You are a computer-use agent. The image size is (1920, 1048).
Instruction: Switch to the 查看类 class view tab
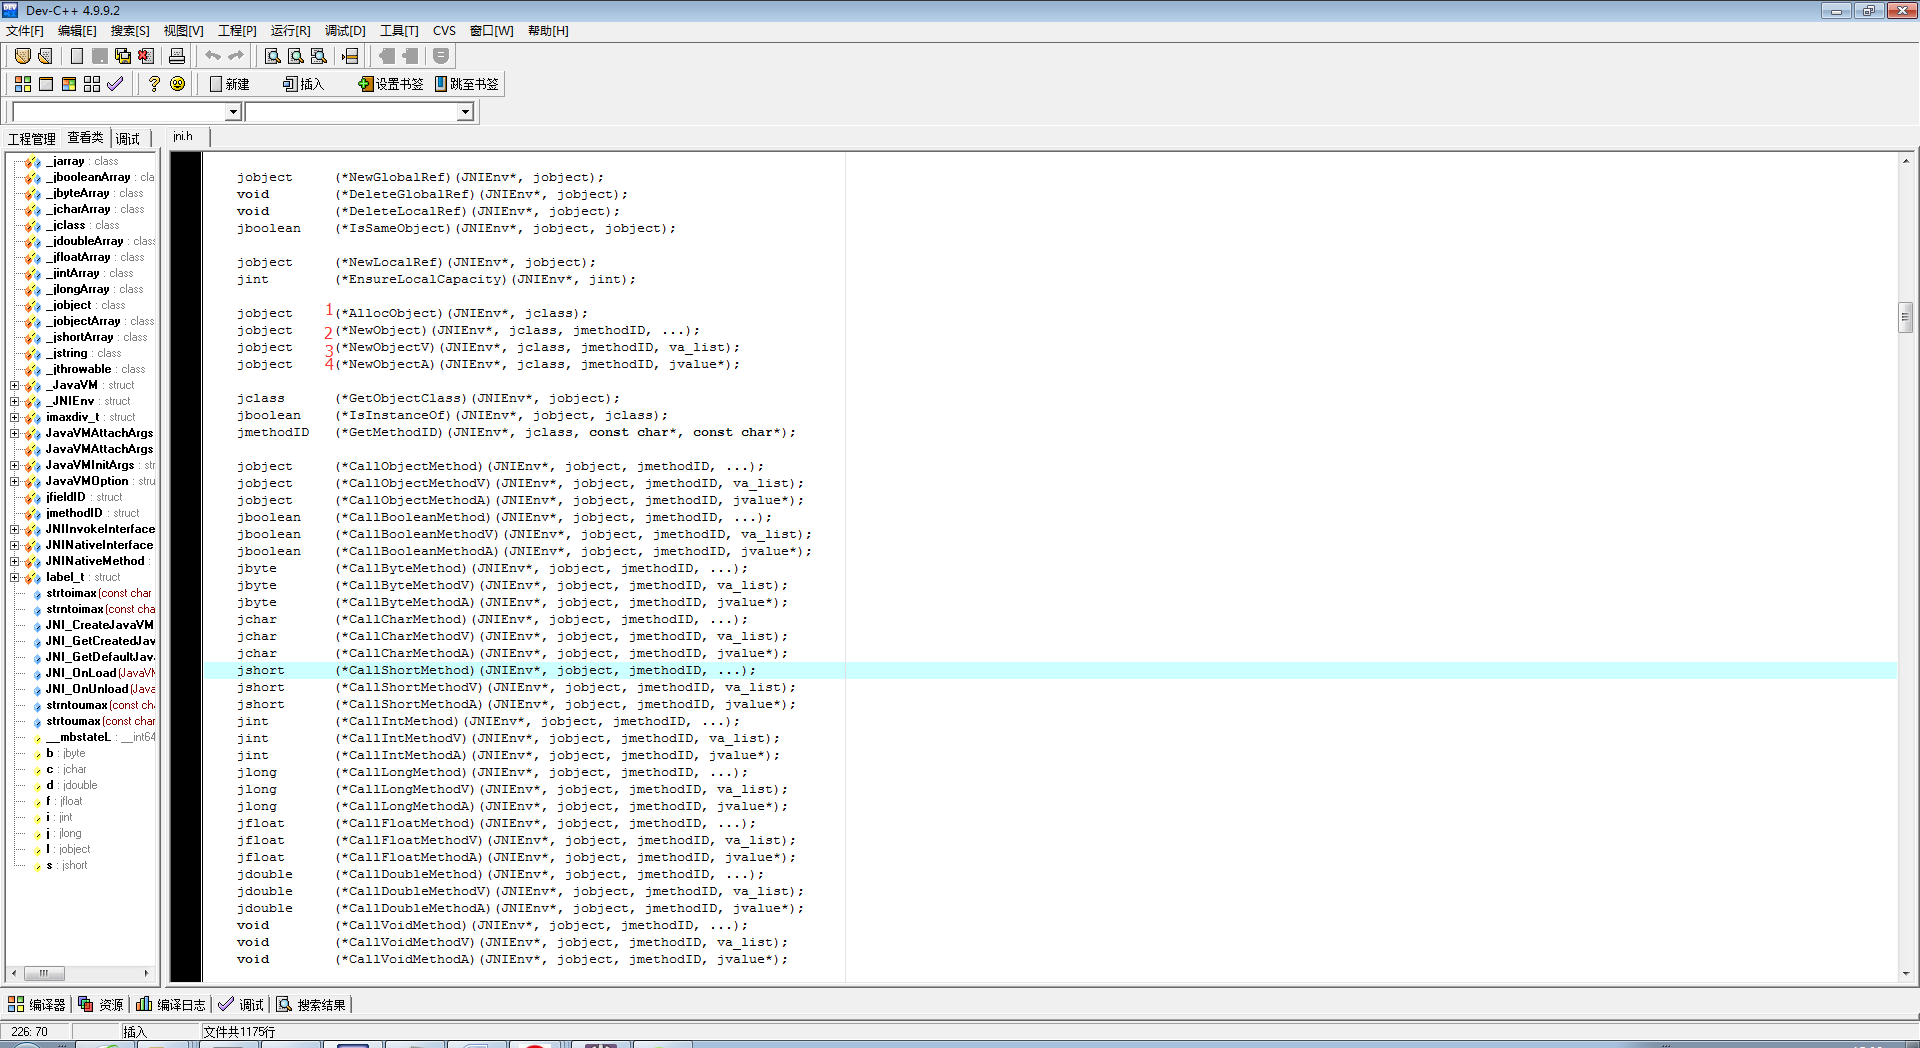coord(85,138)
